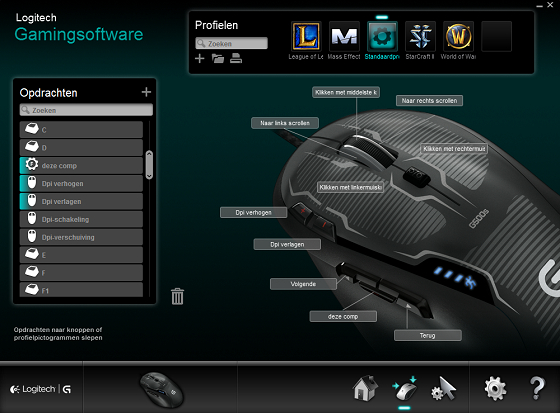Select the 'deze comp' command in list
Image resolution: width=560 pixels, height=413 pixels.
click(81, 165)
